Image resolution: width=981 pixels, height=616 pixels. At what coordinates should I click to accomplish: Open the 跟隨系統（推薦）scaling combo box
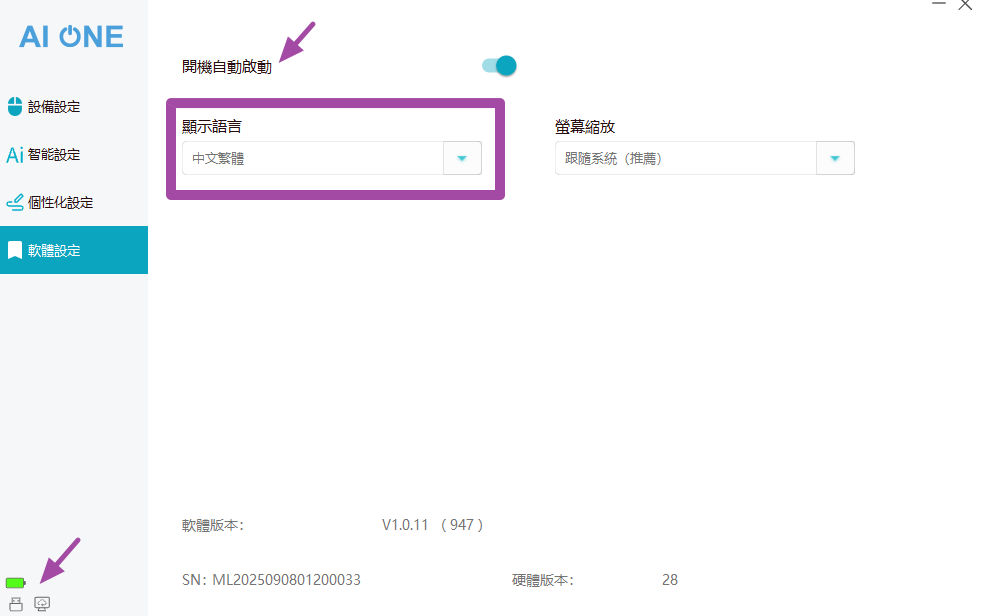pyautogui.click(x=685, y=158)
